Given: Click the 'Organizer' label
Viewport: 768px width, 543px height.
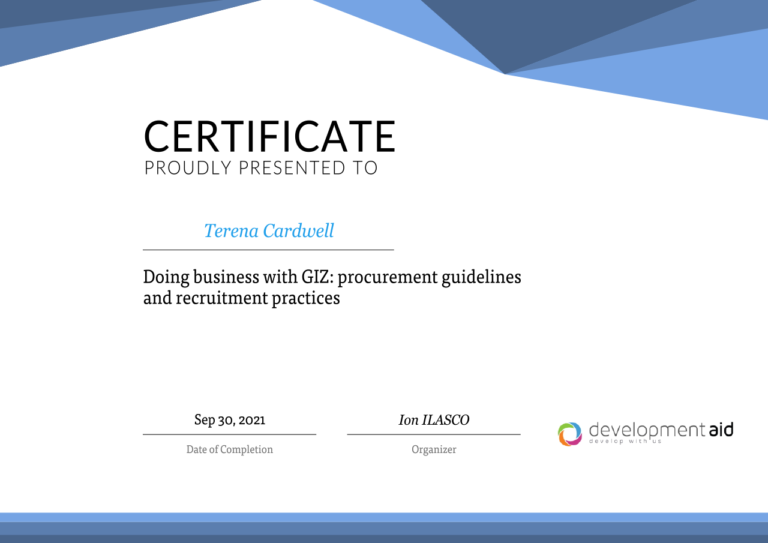Looking at the screenshot, I should click(434, 449).
